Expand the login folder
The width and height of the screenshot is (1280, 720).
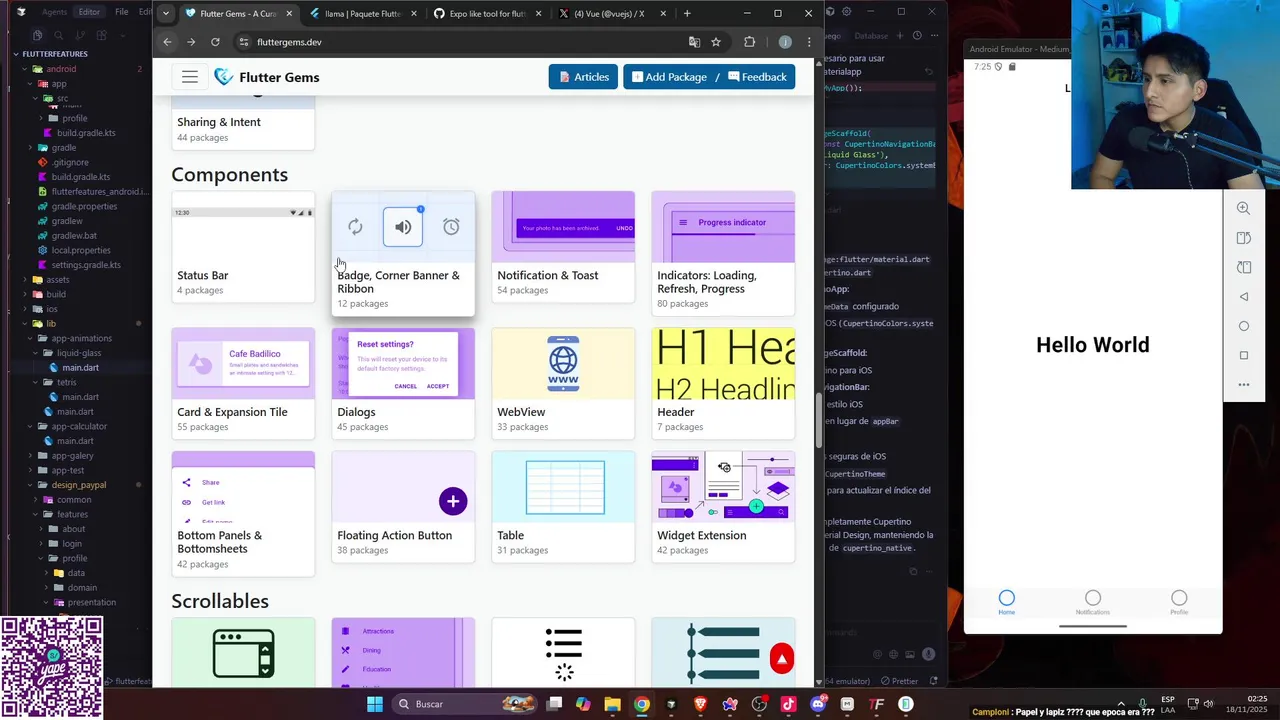(72, 543)
